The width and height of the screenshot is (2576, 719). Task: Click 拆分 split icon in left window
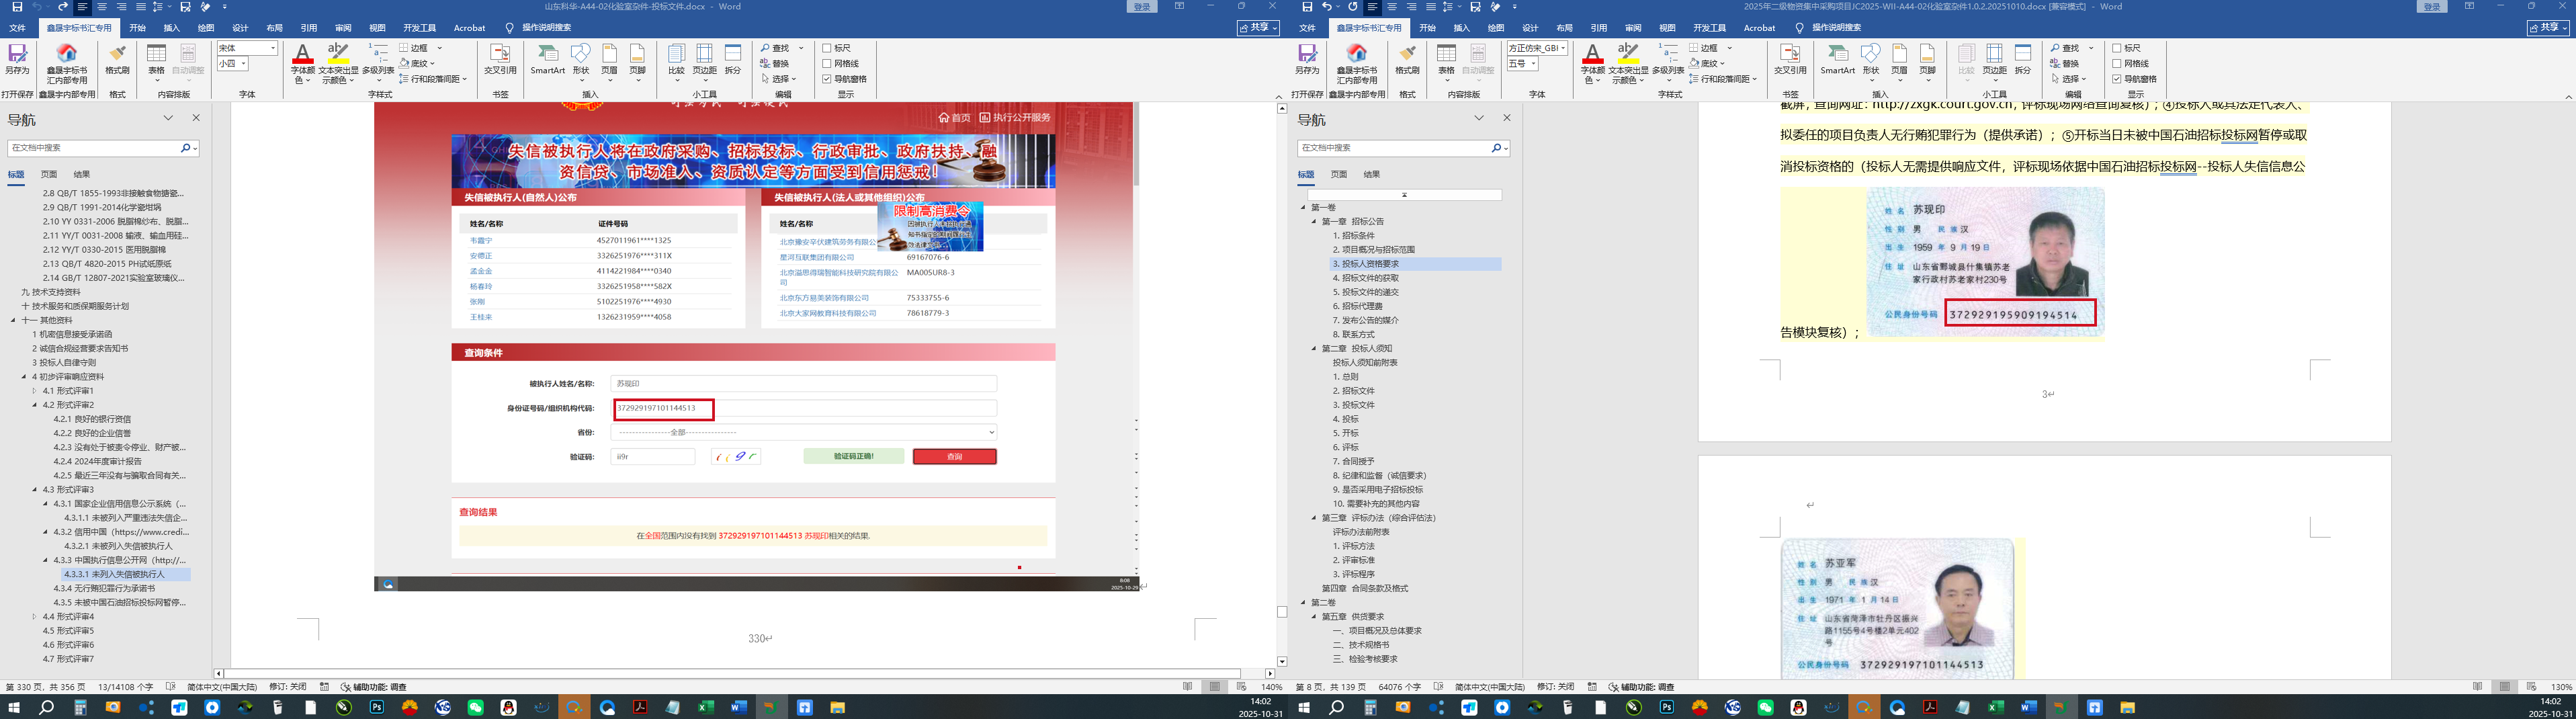click(x=733, y=59)
